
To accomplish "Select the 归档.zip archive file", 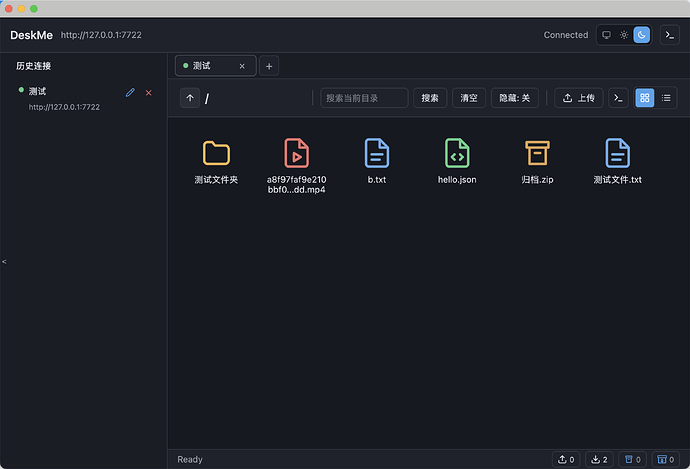I will coord(537,161).
